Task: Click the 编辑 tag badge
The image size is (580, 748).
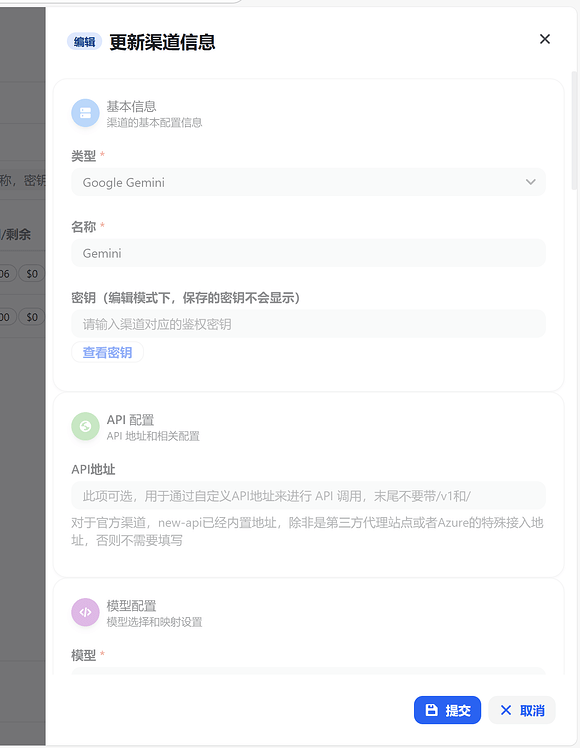Action: tap(84, 42)
